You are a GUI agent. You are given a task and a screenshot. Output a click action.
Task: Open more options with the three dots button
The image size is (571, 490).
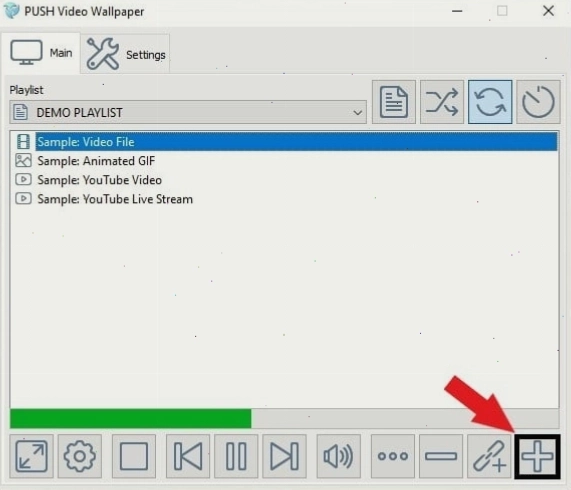[393, 456]
